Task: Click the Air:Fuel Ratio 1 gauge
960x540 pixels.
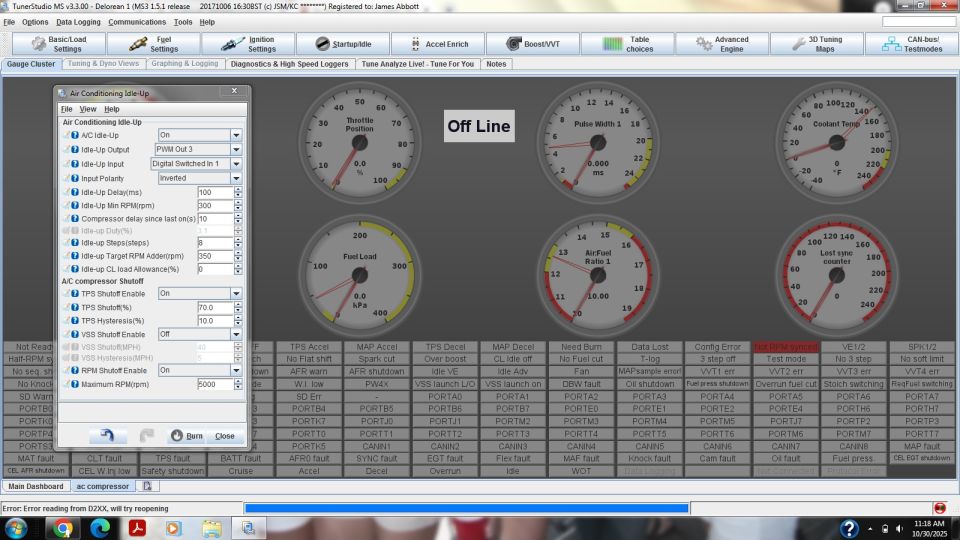Action: point(598,275)
